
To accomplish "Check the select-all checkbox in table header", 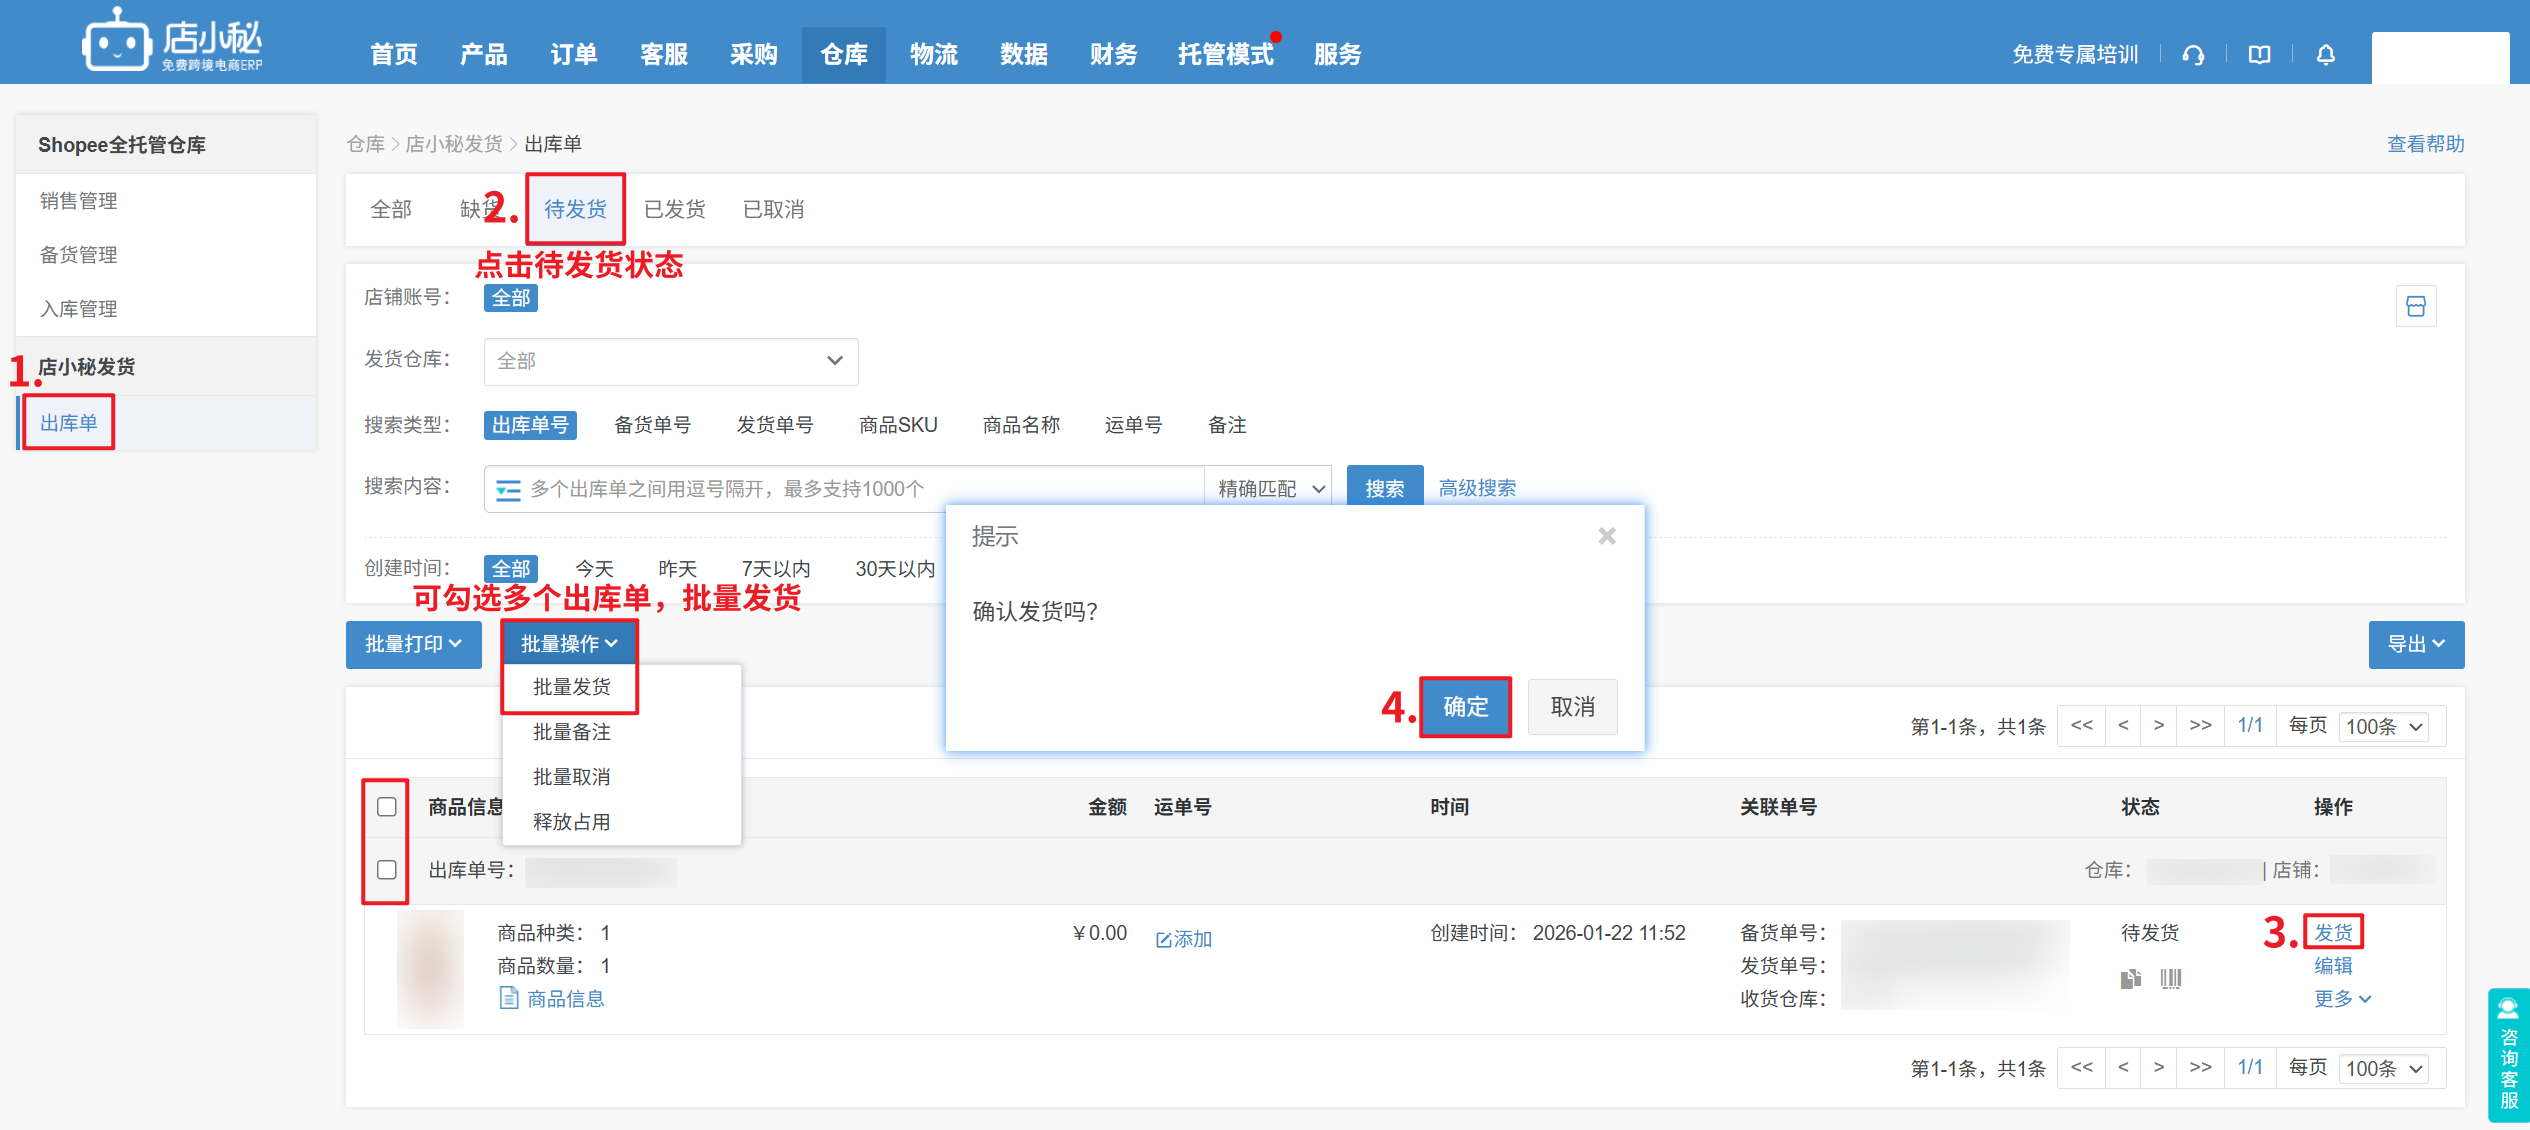I will coord(387,807).
